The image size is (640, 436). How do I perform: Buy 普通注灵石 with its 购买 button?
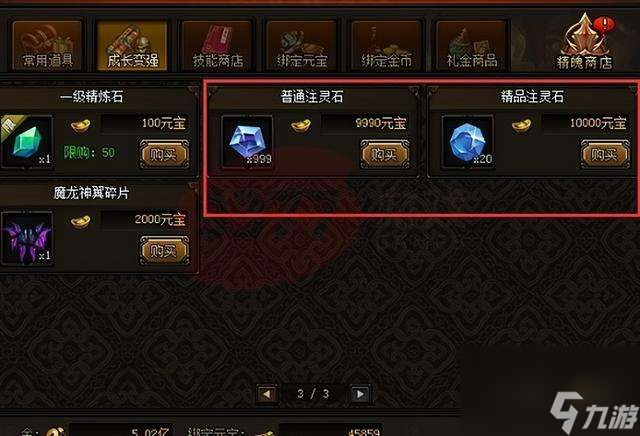[385, 154]
